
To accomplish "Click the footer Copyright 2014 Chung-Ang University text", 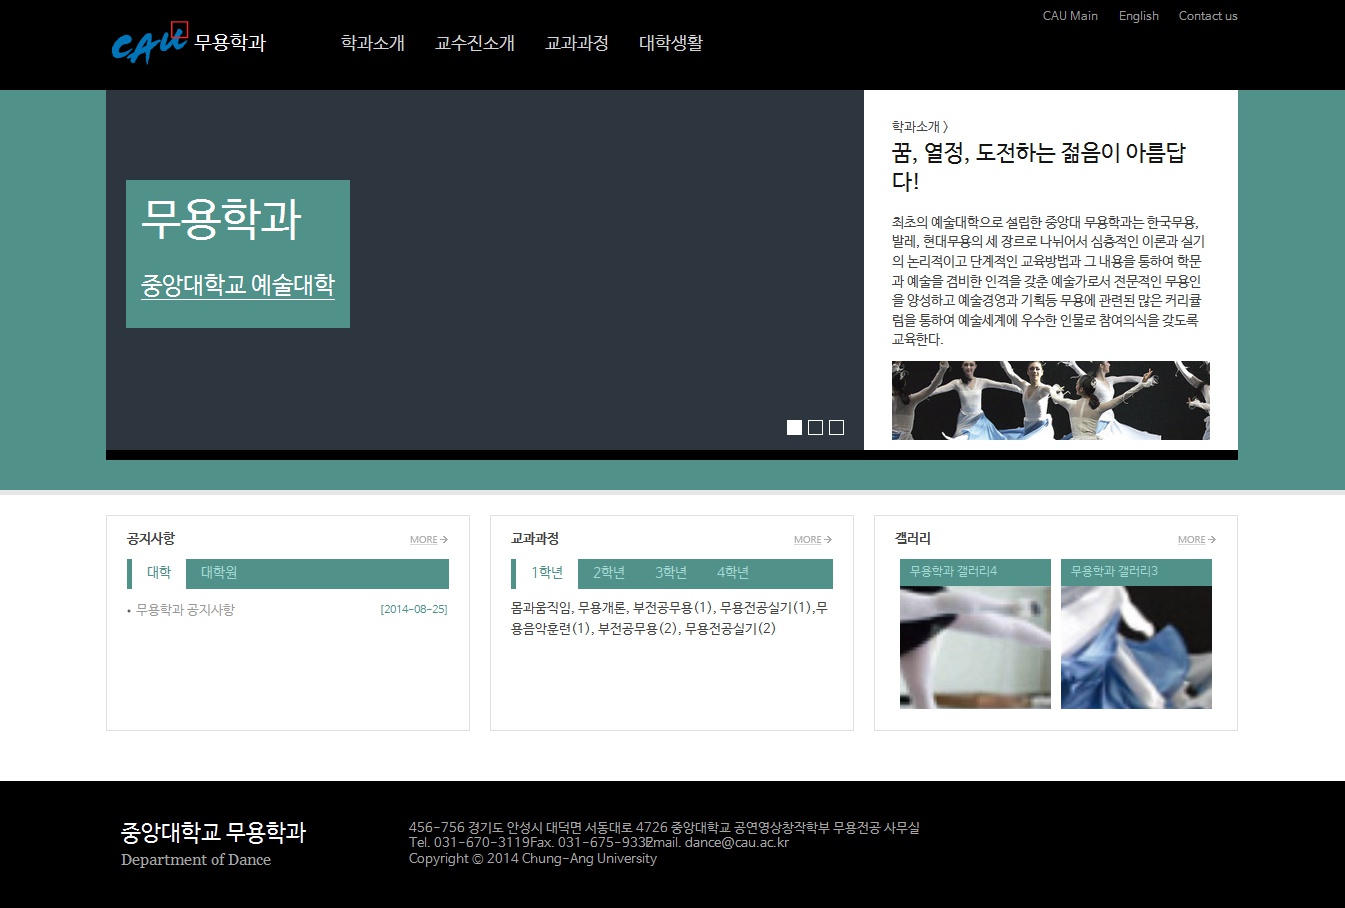I will 533,859.
